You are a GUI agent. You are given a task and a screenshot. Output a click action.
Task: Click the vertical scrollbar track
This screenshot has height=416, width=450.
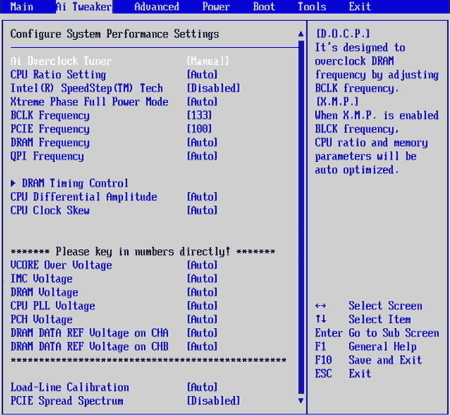pos(301,217)
